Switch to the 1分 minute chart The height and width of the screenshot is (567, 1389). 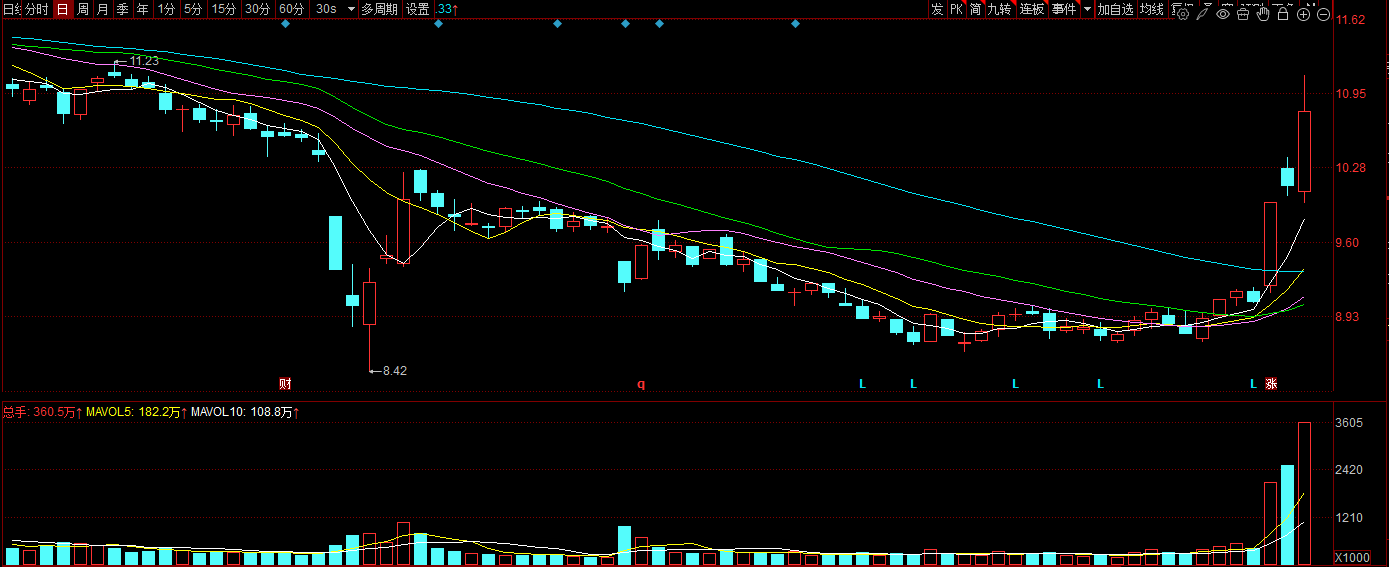point(166,9)
